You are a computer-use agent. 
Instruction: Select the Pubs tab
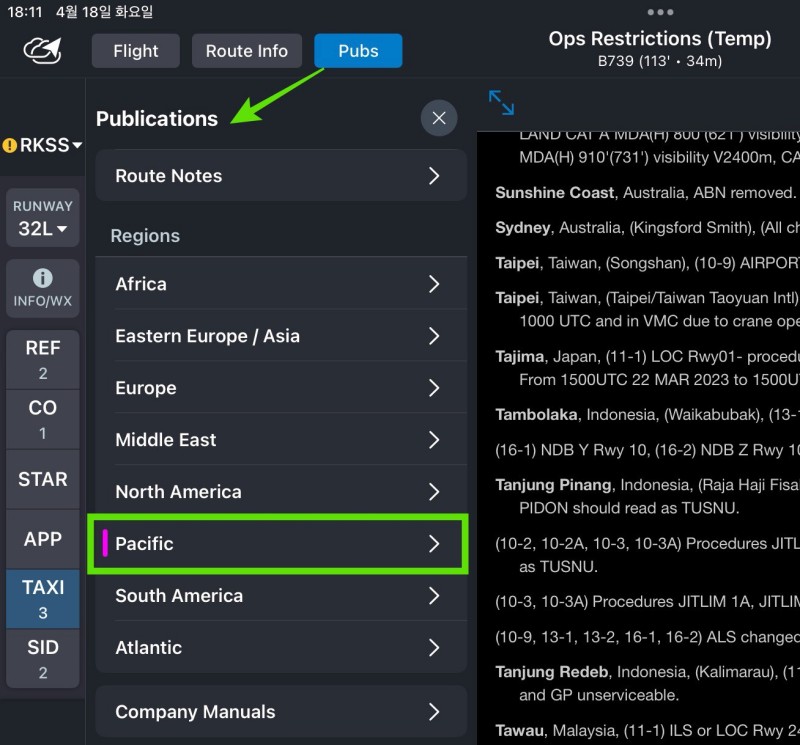pyautogui.click(x=358, y=51)
